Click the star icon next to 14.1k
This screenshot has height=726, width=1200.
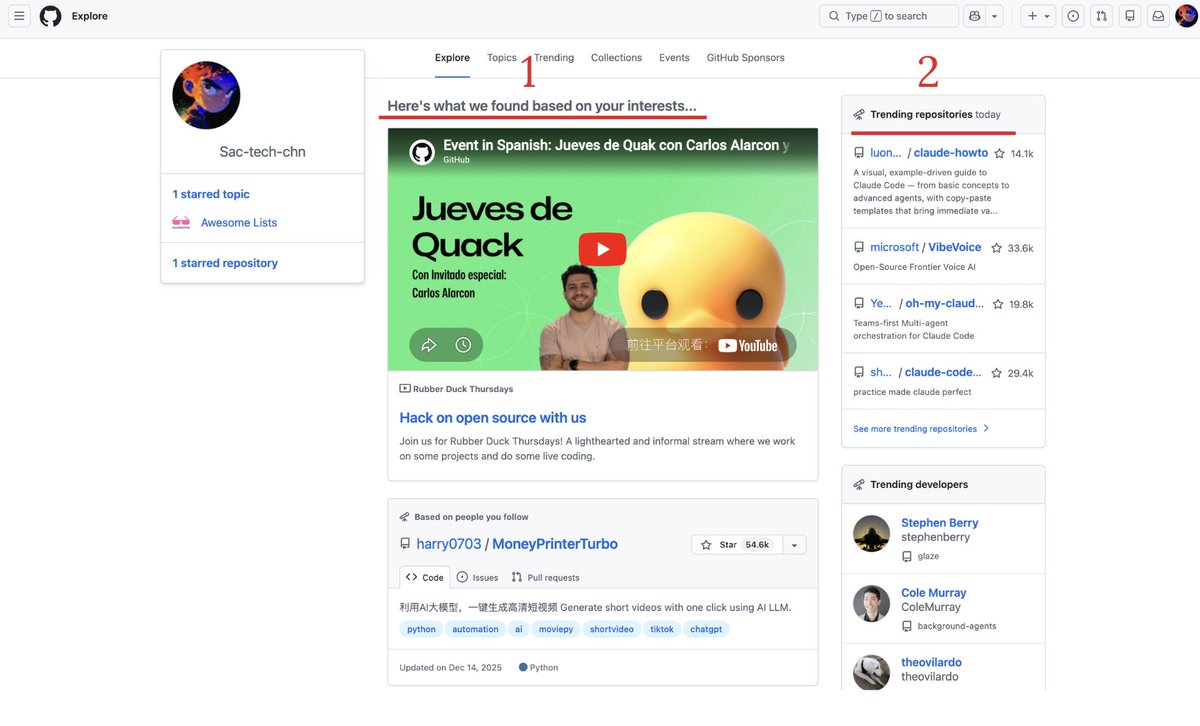[x=1000, y=154]
